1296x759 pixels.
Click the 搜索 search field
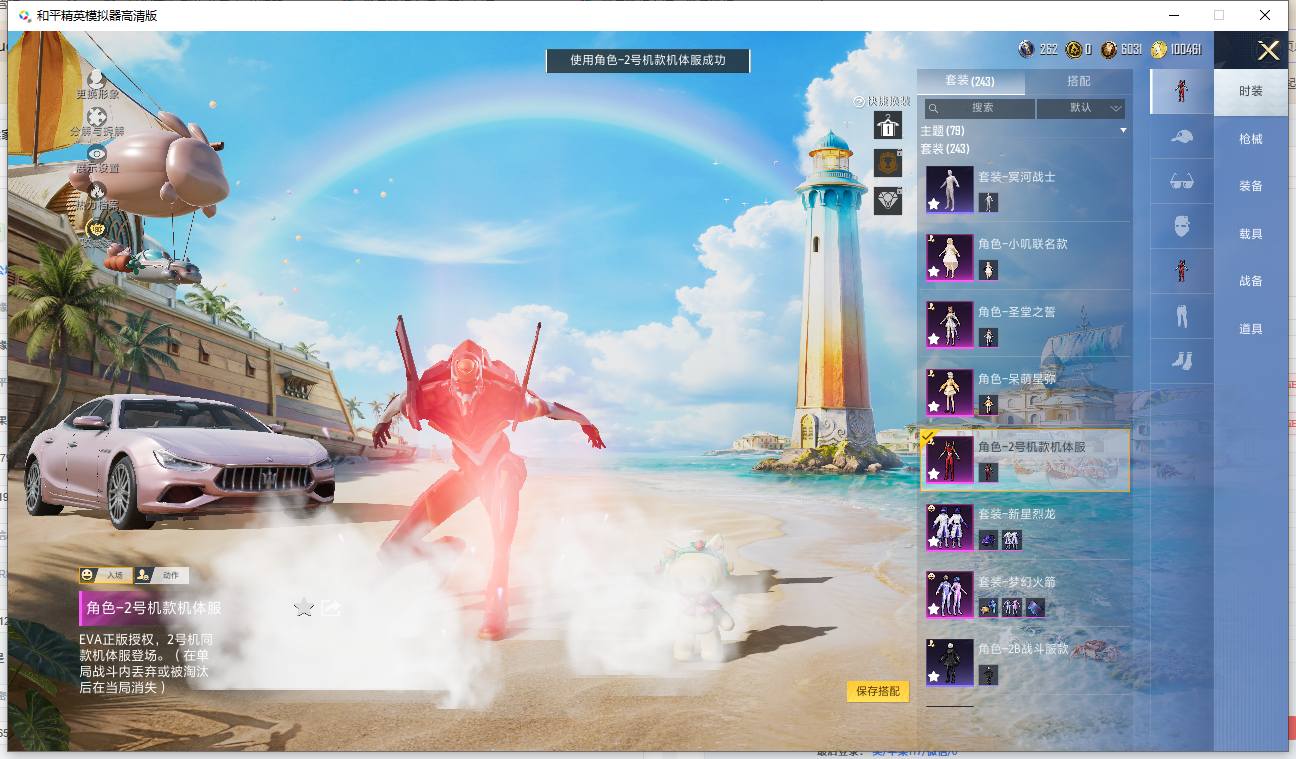pyautogui.click(x=979, y=108)
